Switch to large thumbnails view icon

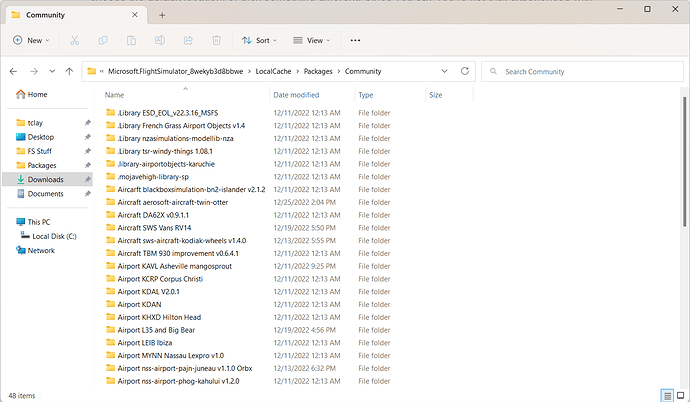pos(680,395)
